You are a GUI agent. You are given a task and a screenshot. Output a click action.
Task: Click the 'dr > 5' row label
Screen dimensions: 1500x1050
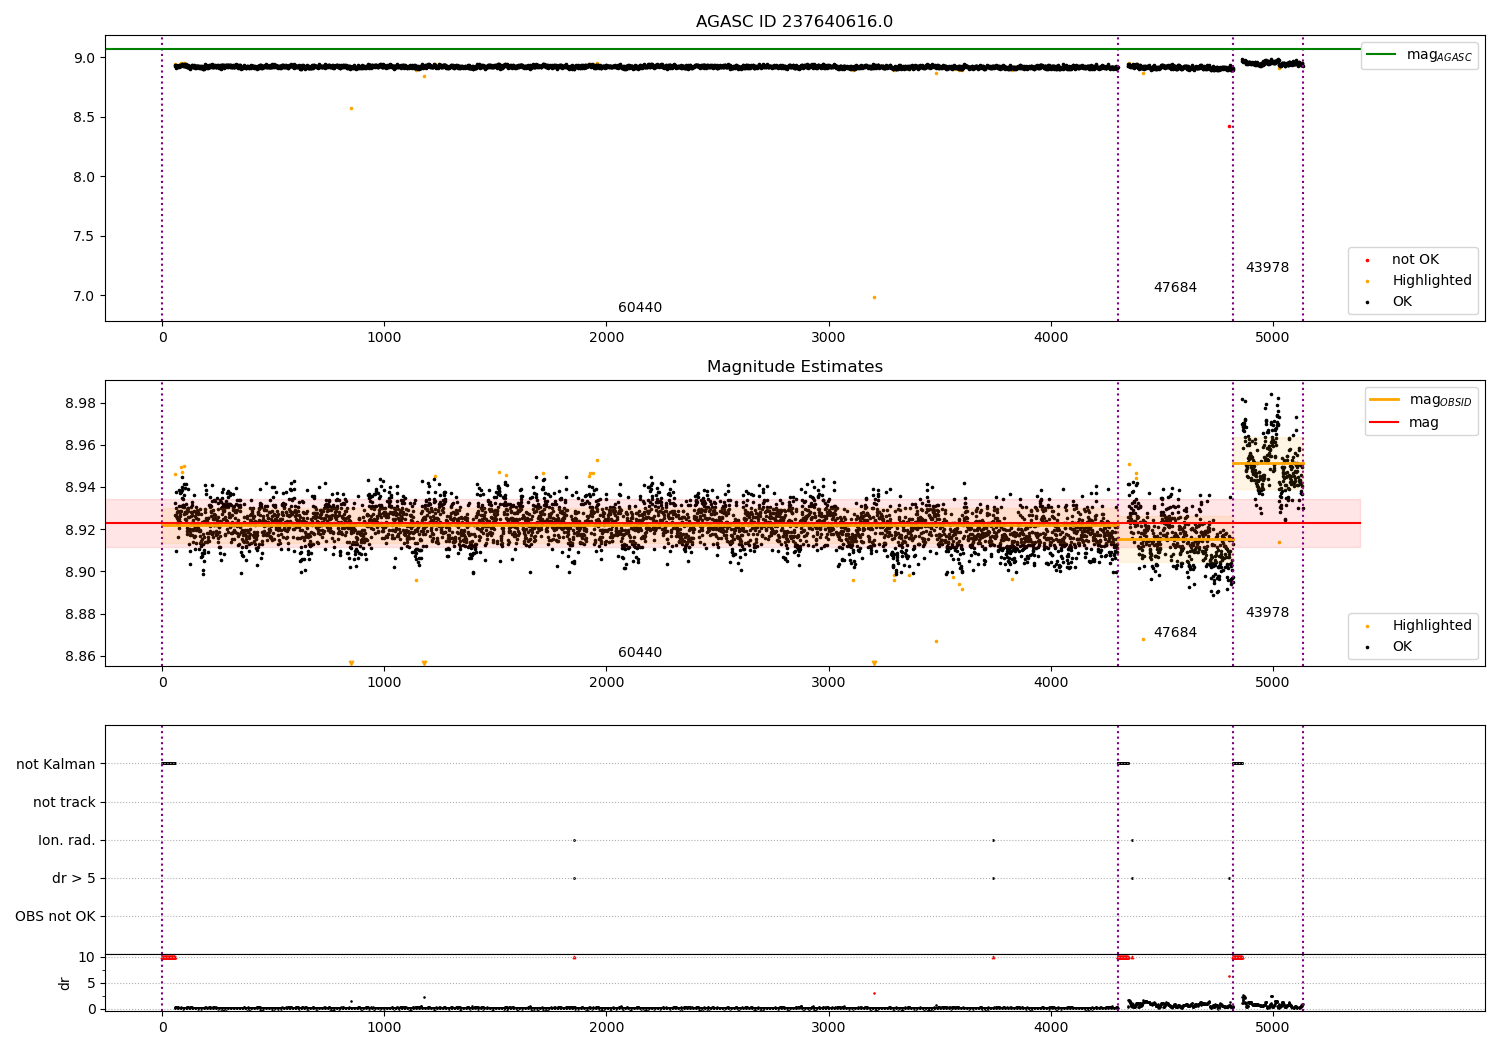pos(74,879)
